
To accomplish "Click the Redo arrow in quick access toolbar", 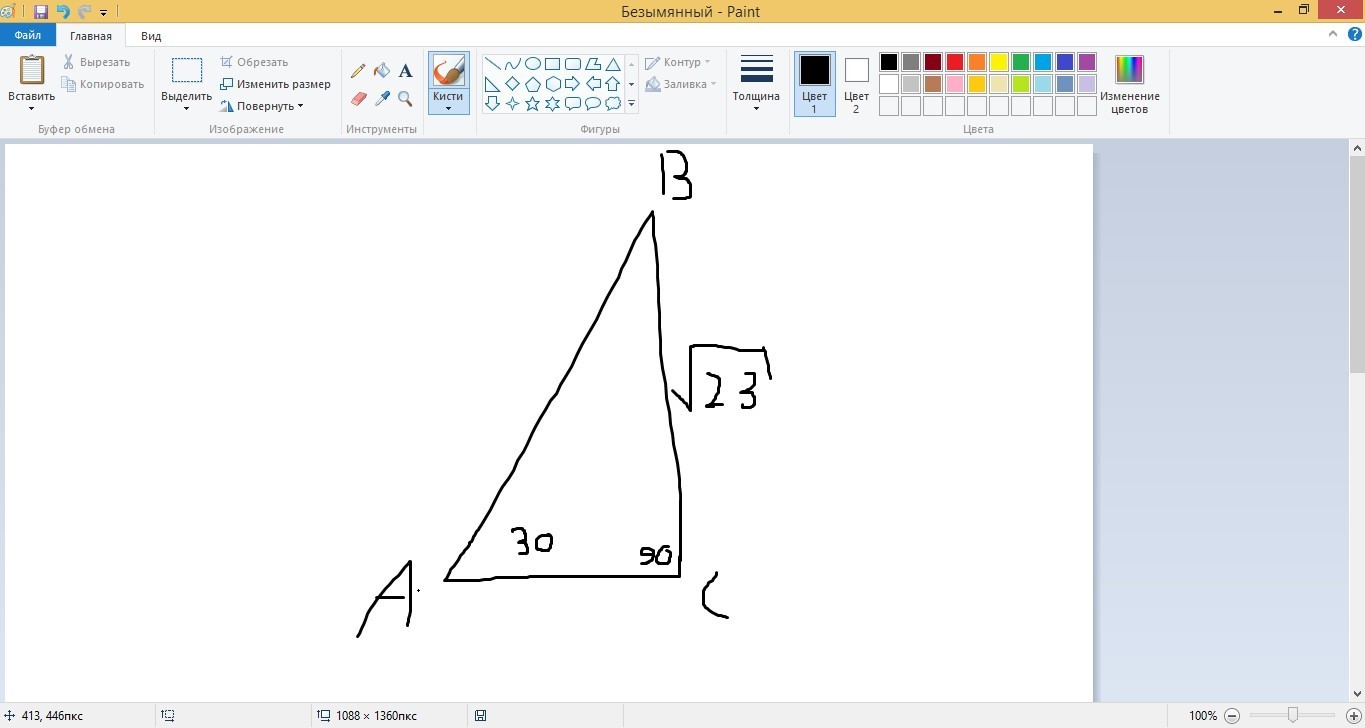I will [84, 12].
